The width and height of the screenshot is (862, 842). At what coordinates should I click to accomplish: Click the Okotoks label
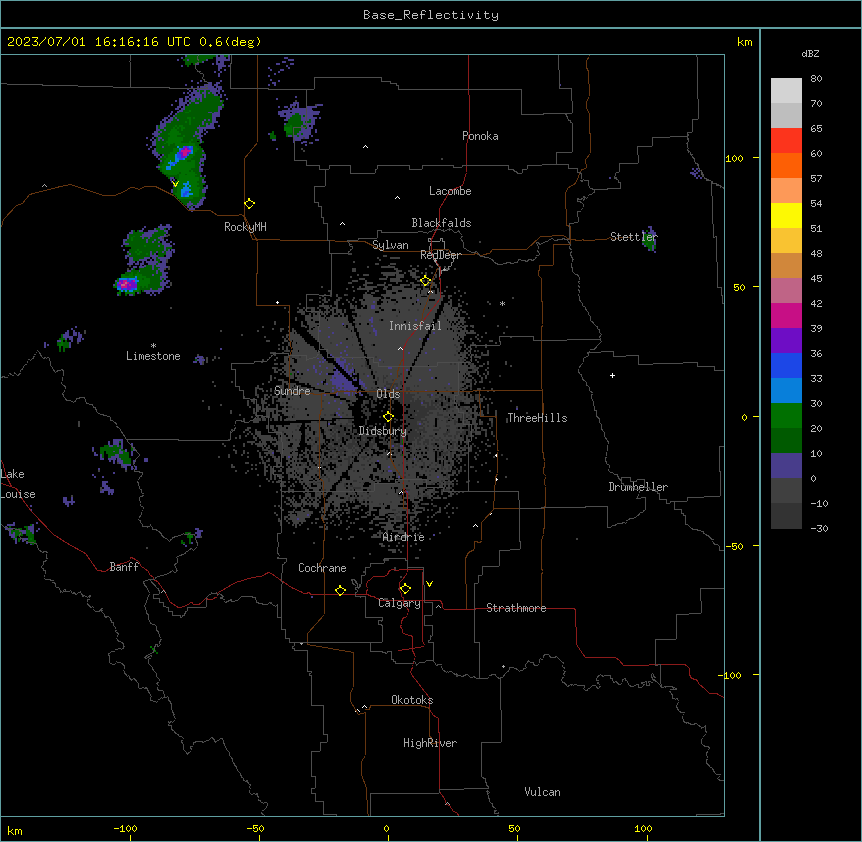412,700
